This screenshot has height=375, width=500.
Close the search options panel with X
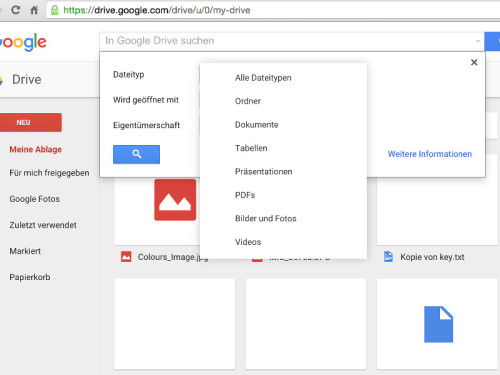pos(474,62)
